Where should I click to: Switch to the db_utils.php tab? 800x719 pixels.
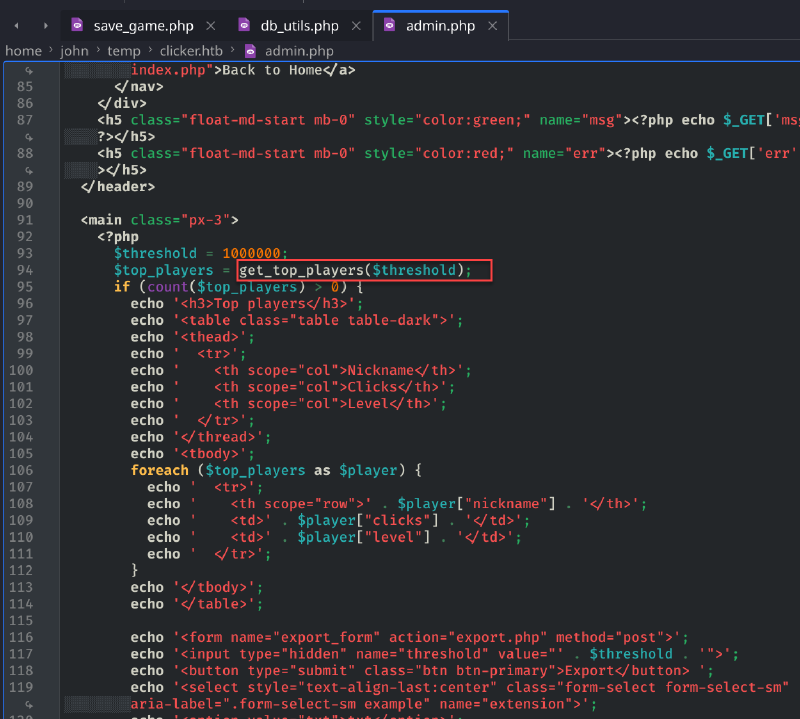299,26
